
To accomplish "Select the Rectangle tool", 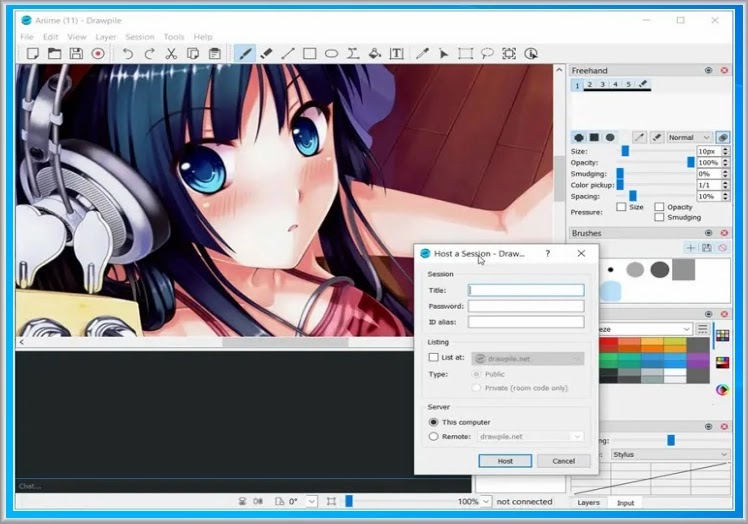I will coord(310,53).
